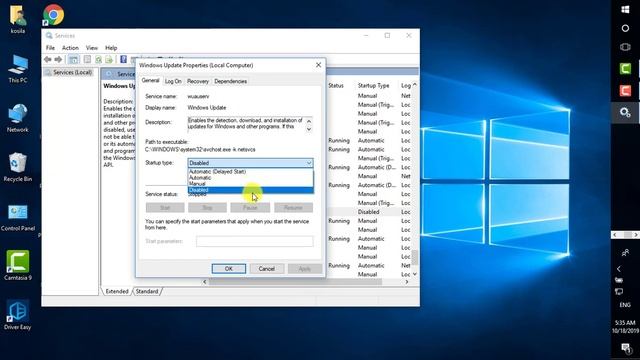Switch to the Log On tab
The height and width of the screenshot is (360, 640).
click(173, 81)
